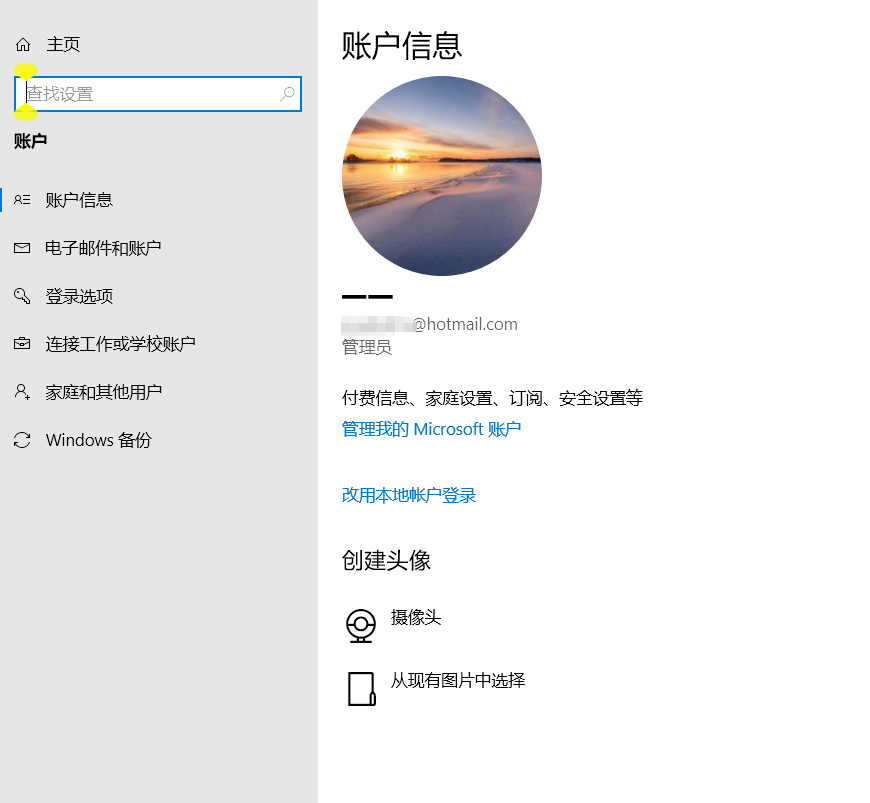Select 账户信息 in the sidebar

[x=79, y=200]
